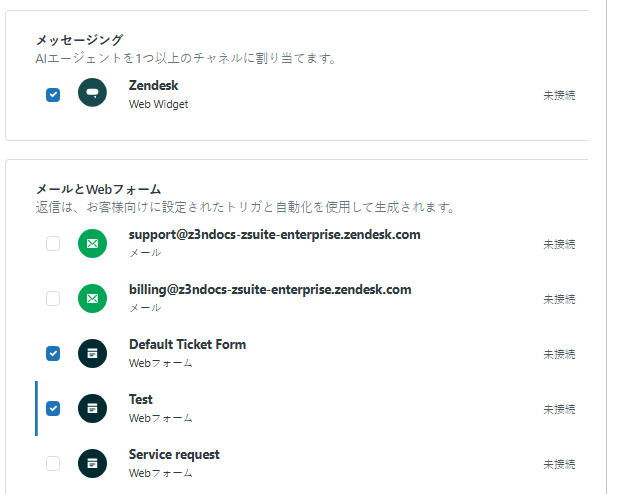Uncheck the Default Ticket Form checkbox
This screenshot has height=494, width=618.
pyautogui.click(x=53, y=353)
